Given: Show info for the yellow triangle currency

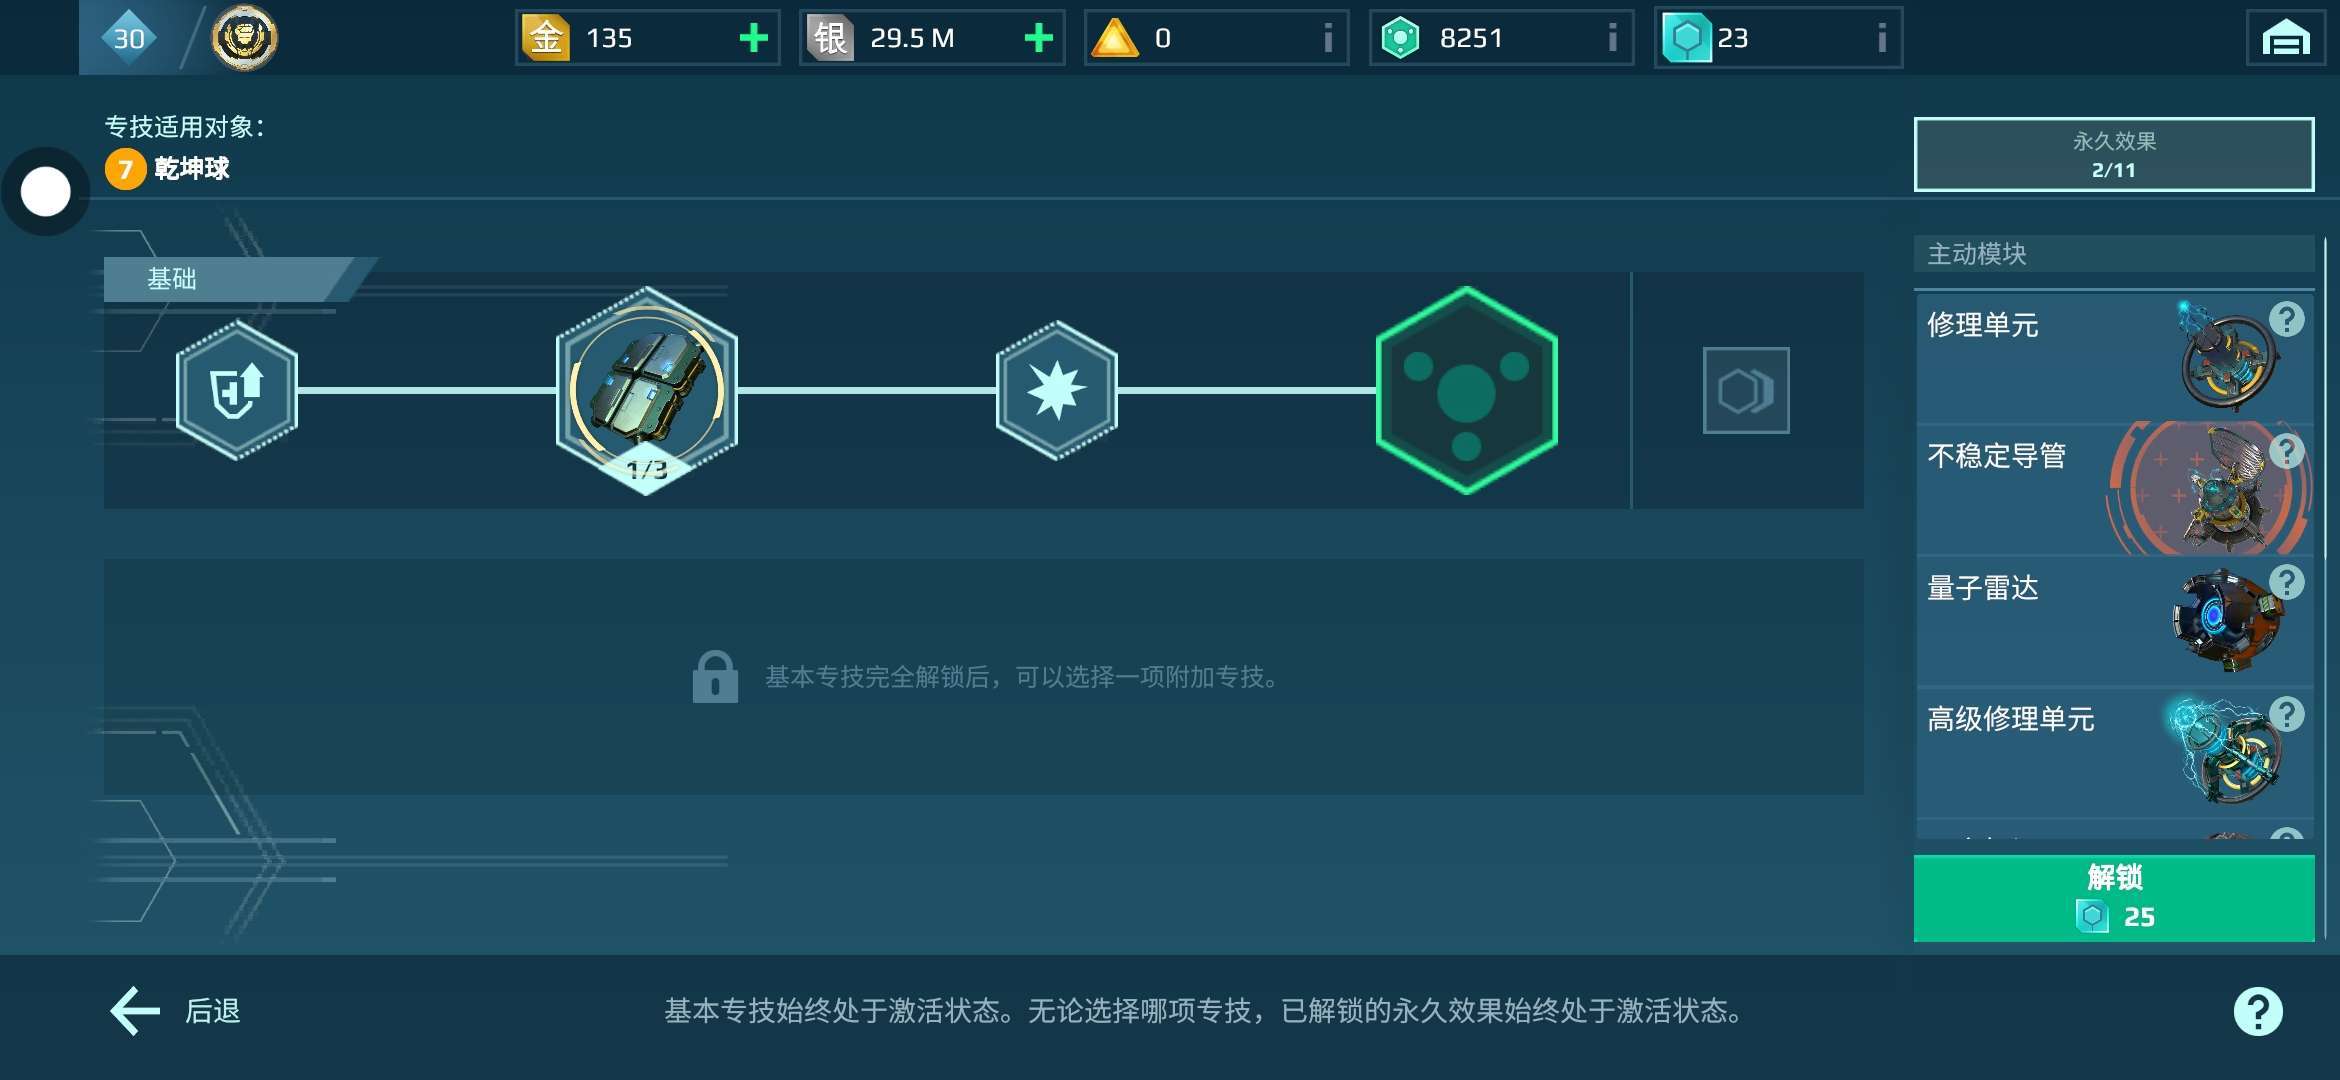Looking at the screenshot, I should coord(1328,38).
